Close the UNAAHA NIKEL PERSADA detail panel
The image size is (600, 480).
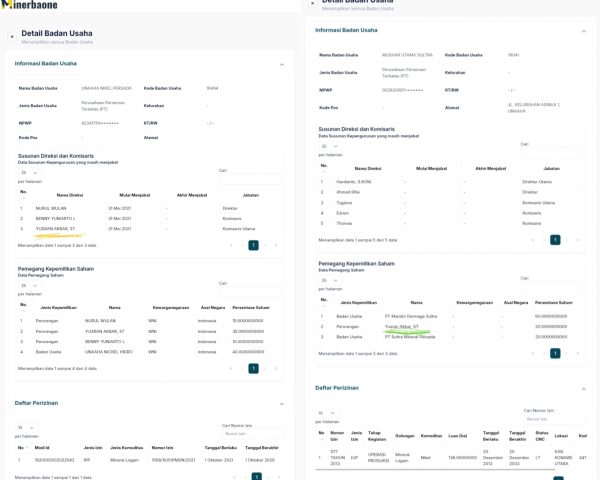click(12, 36)
